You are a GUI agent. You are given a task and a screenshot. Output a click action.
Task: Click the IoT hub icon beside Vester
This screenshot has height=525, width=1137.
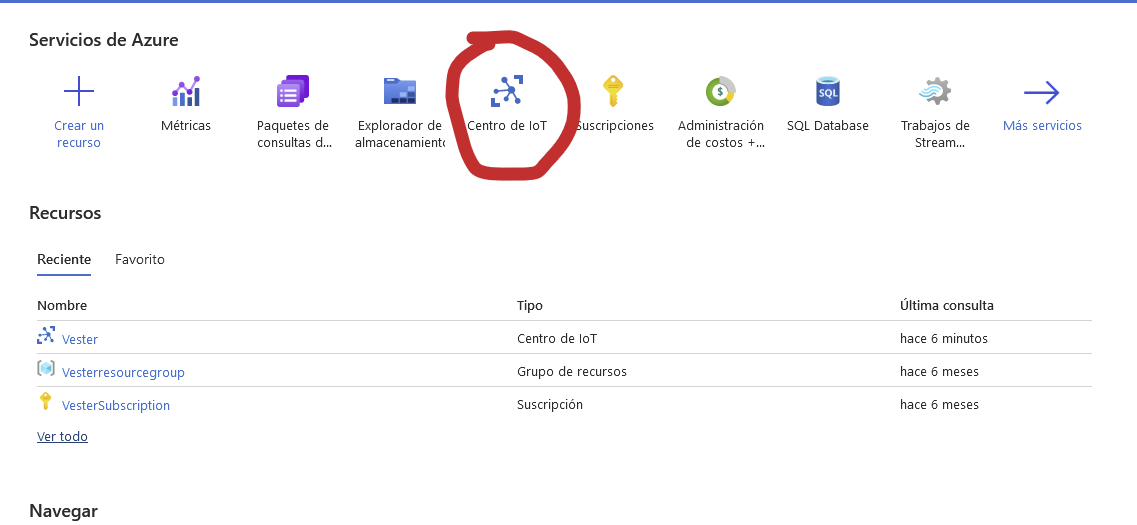coord(46,335)
